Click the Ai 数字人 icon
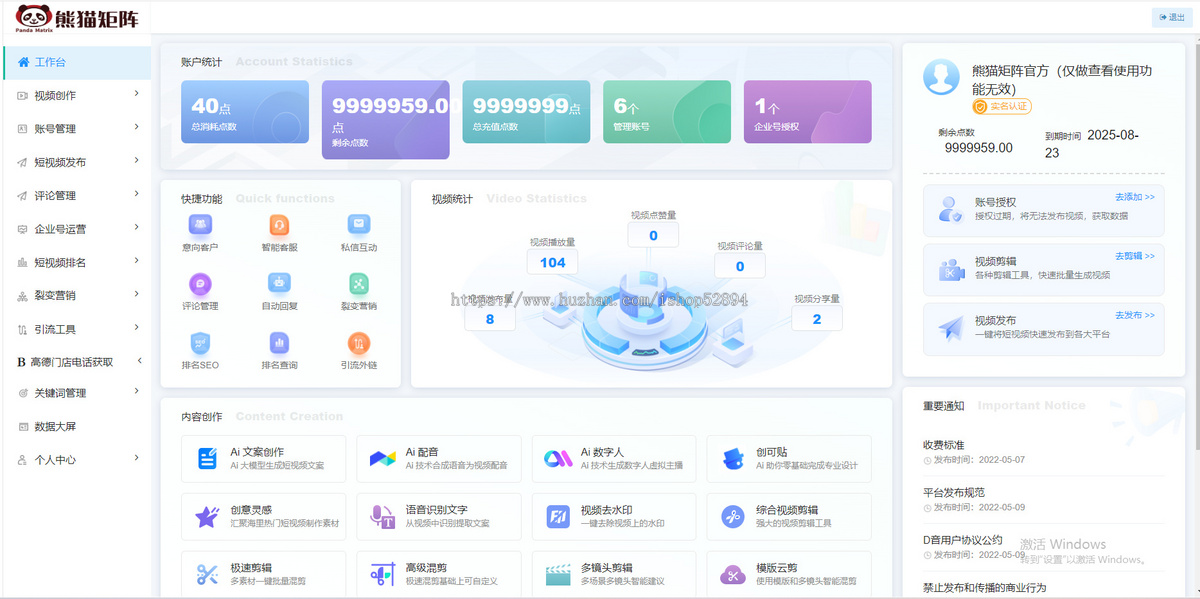 pyautogui.click(x=558, y=459)
